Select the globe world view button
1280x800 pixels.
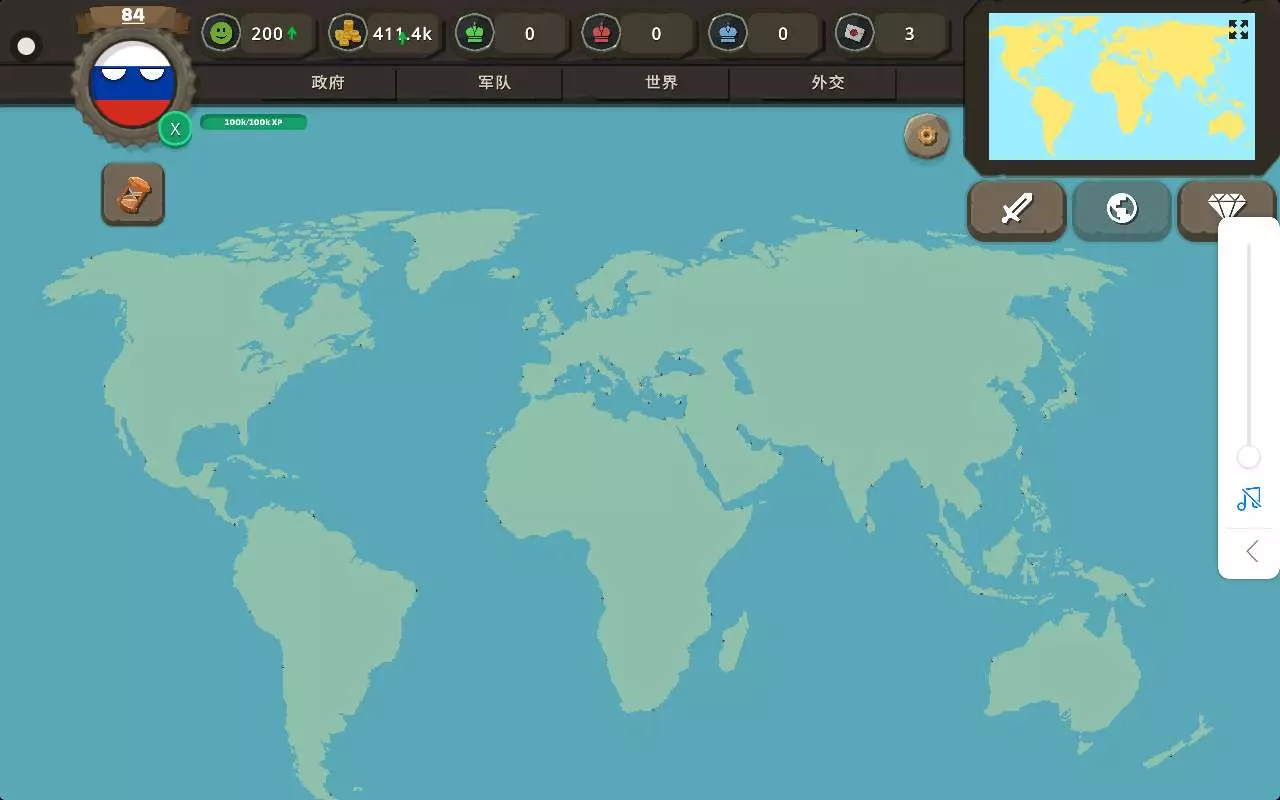1121,209
